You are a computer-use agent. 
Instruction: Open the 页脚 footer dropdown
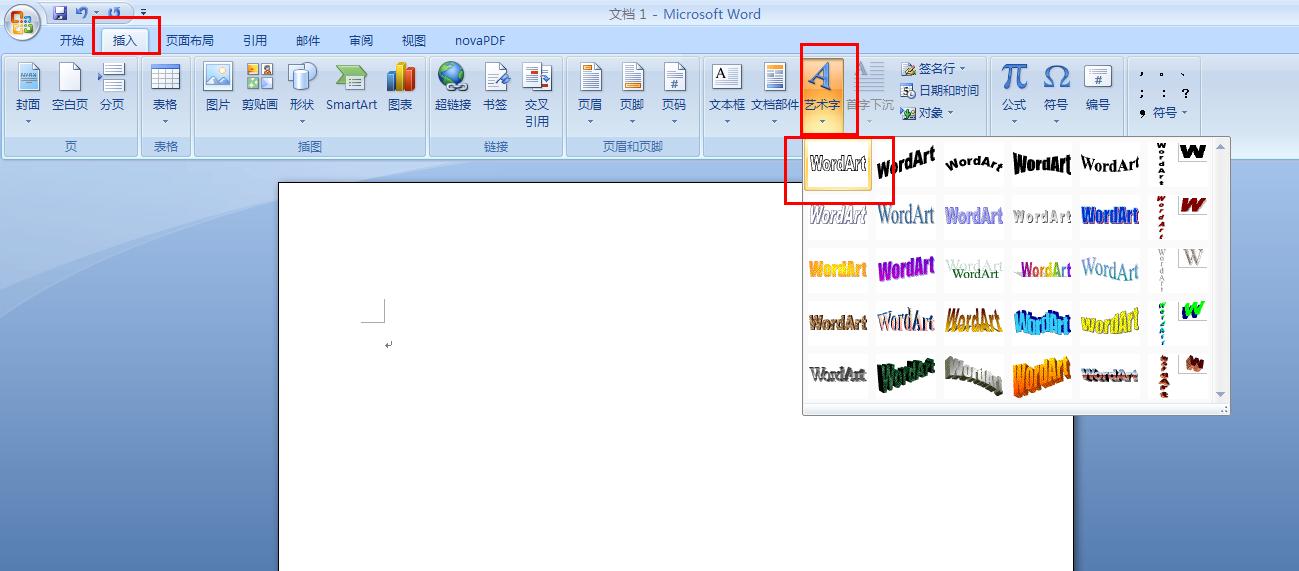(632, 121)
